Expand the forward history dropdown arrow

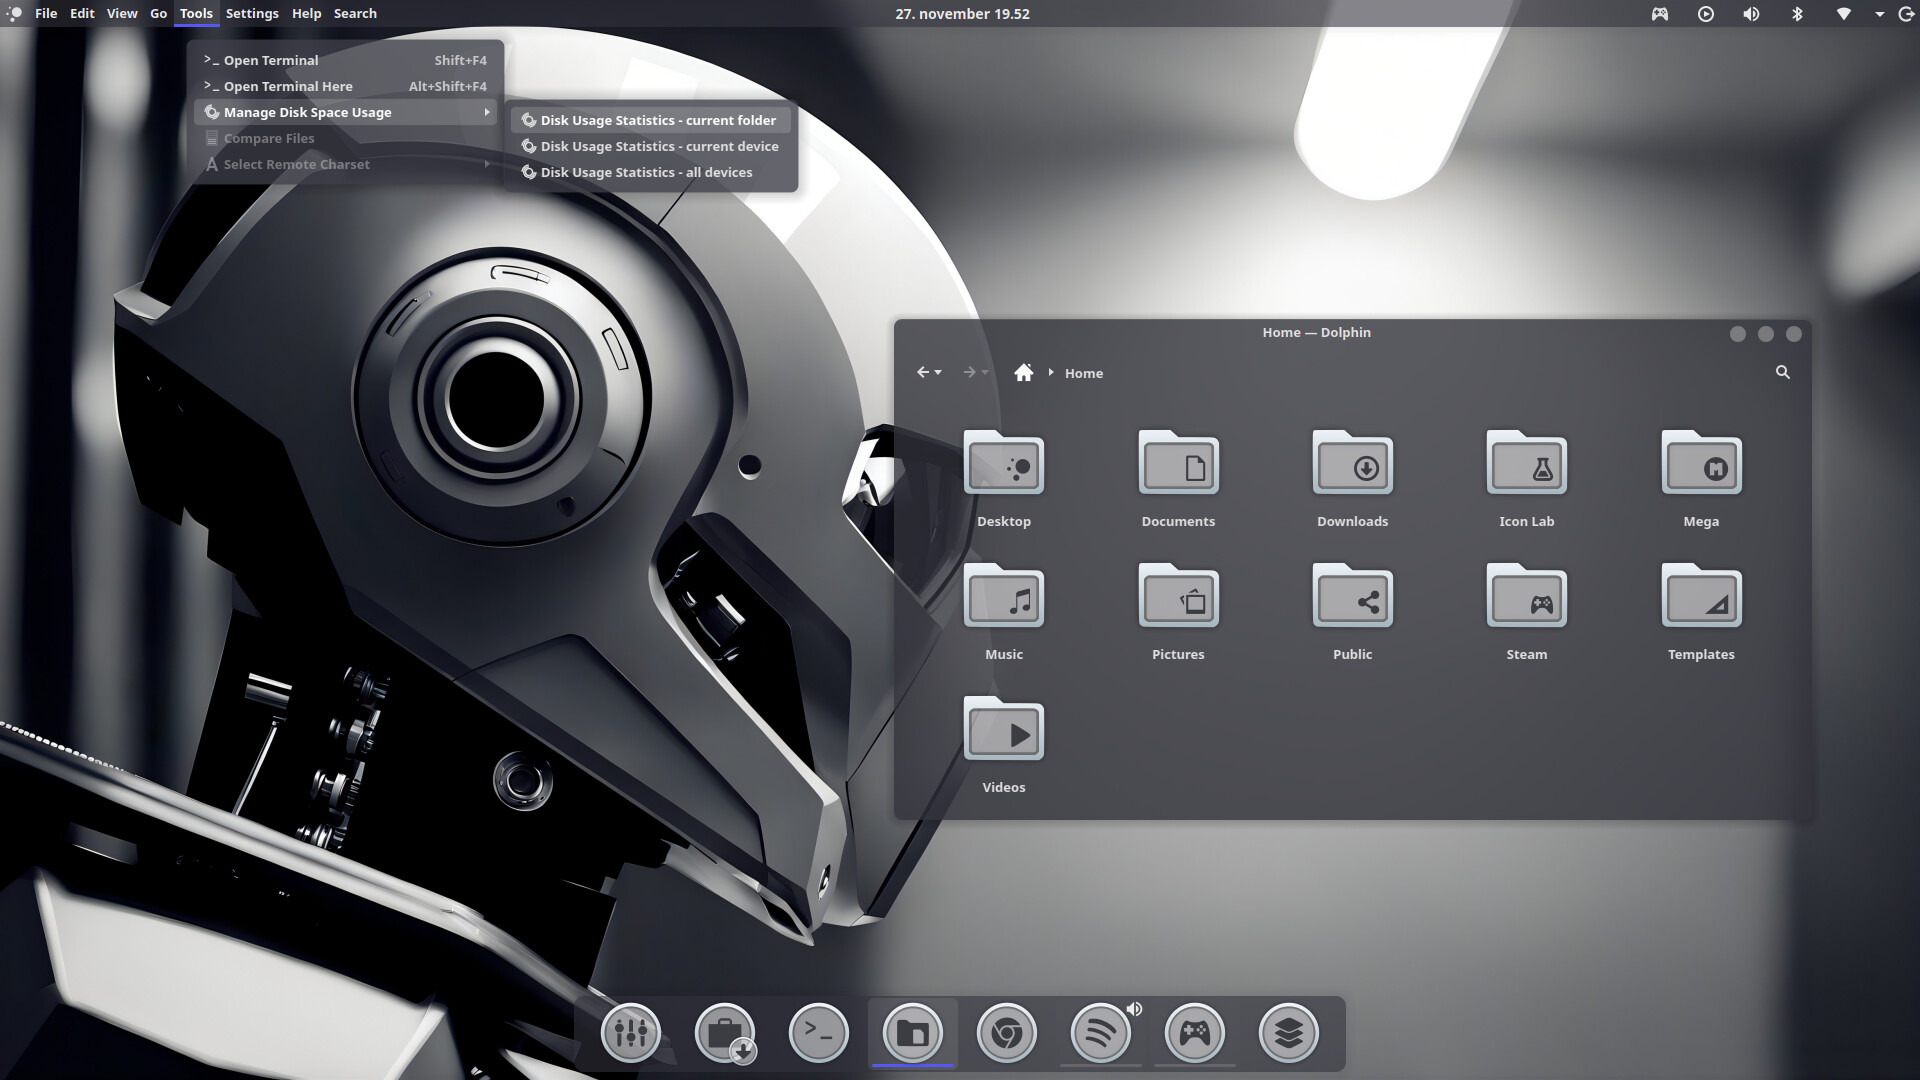pyautogui.click(x=985, y=373)
